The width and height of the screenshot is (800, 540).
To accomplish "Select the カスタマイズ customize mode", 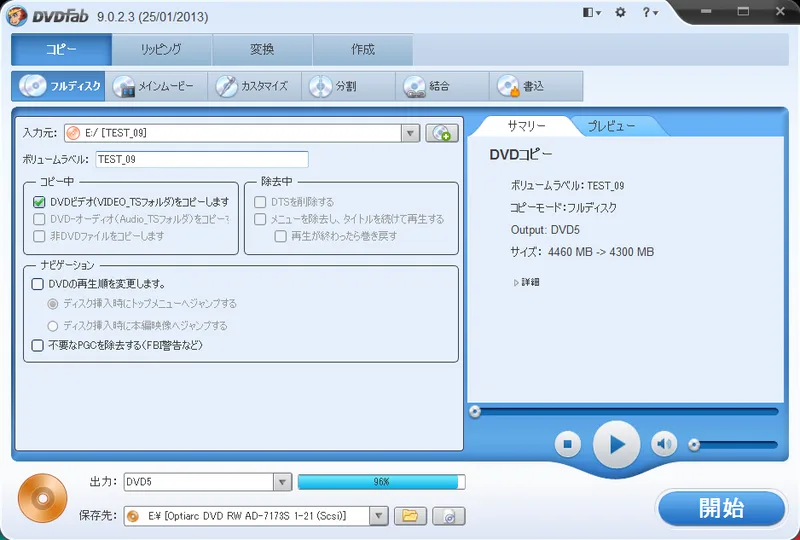I will pyautogui.click(x=255, y=86).
